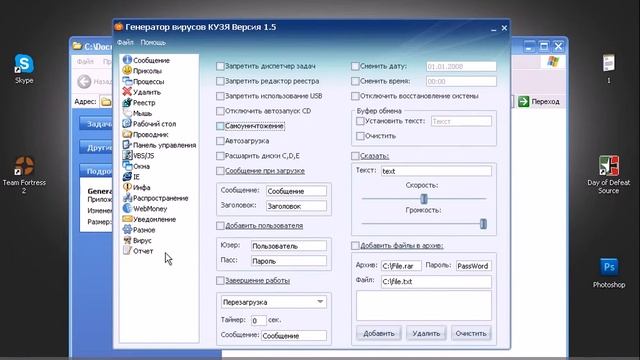640x360 pixels.
Task: Click the Файл path field C:\file.txt
Action: point(436,282)
